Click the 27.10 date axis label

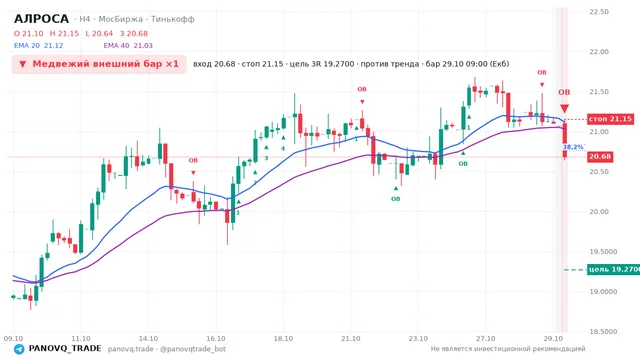[485, 339]
